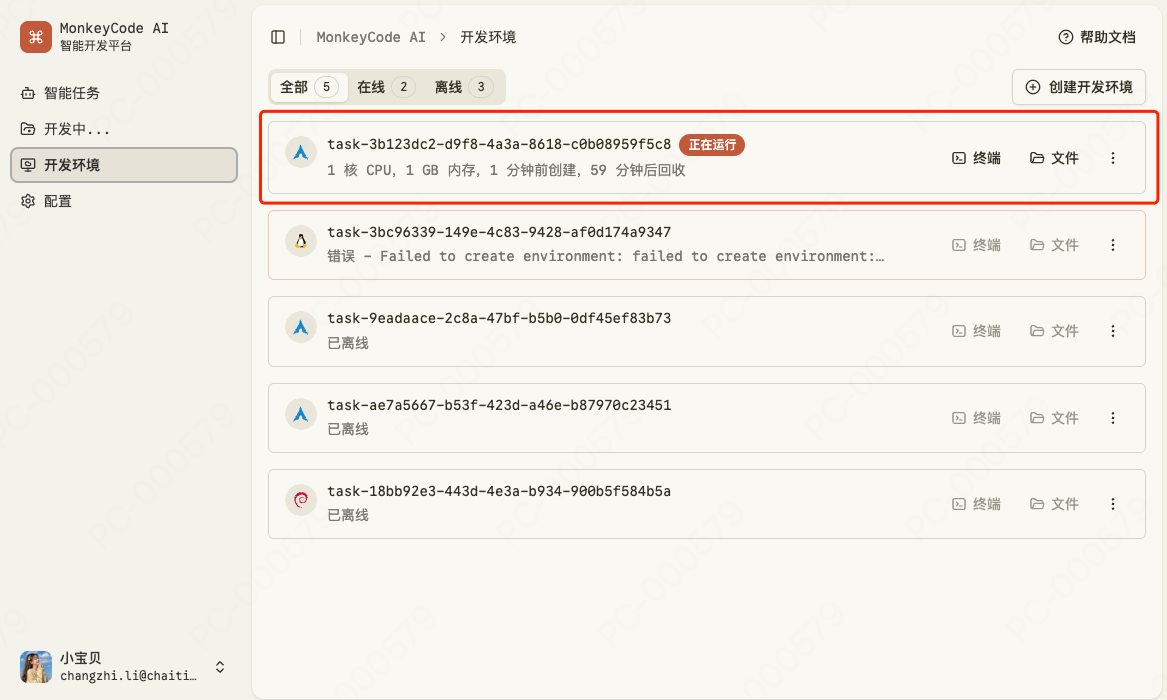Select task-3b123dc2-d9f8-4a3a-8618-c0b08959f5c8 name
The width and height of the screenshot is (1167, 700).
499,144
